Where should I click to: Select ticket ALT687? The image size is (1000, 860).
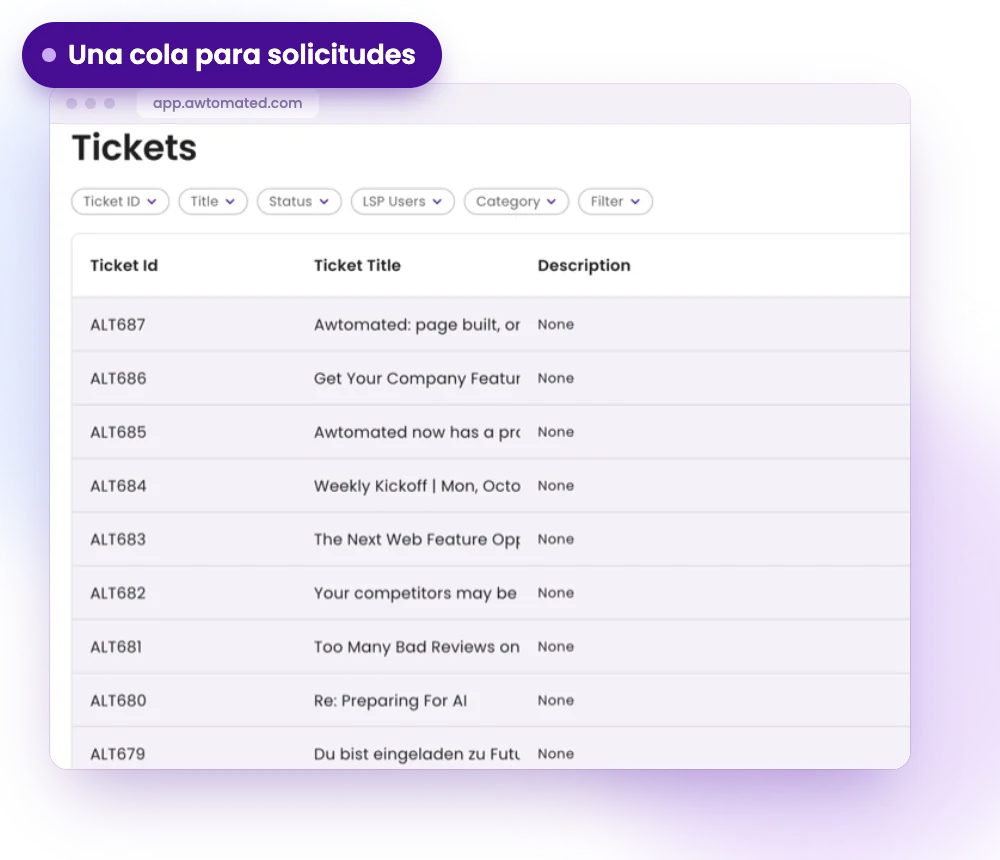(118, 325)
